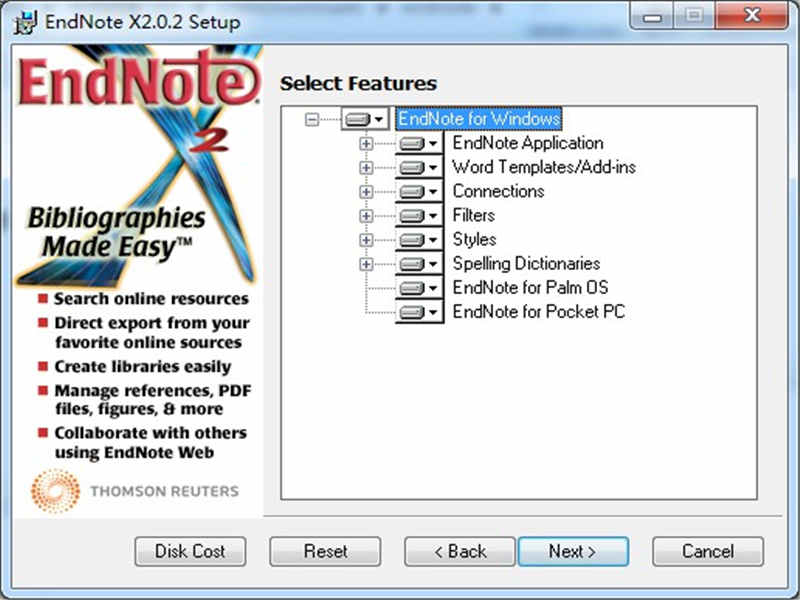This screenshot has width=800, height=600.
Task: Open install options dropdown for Filters
Action: pos(419,216)
